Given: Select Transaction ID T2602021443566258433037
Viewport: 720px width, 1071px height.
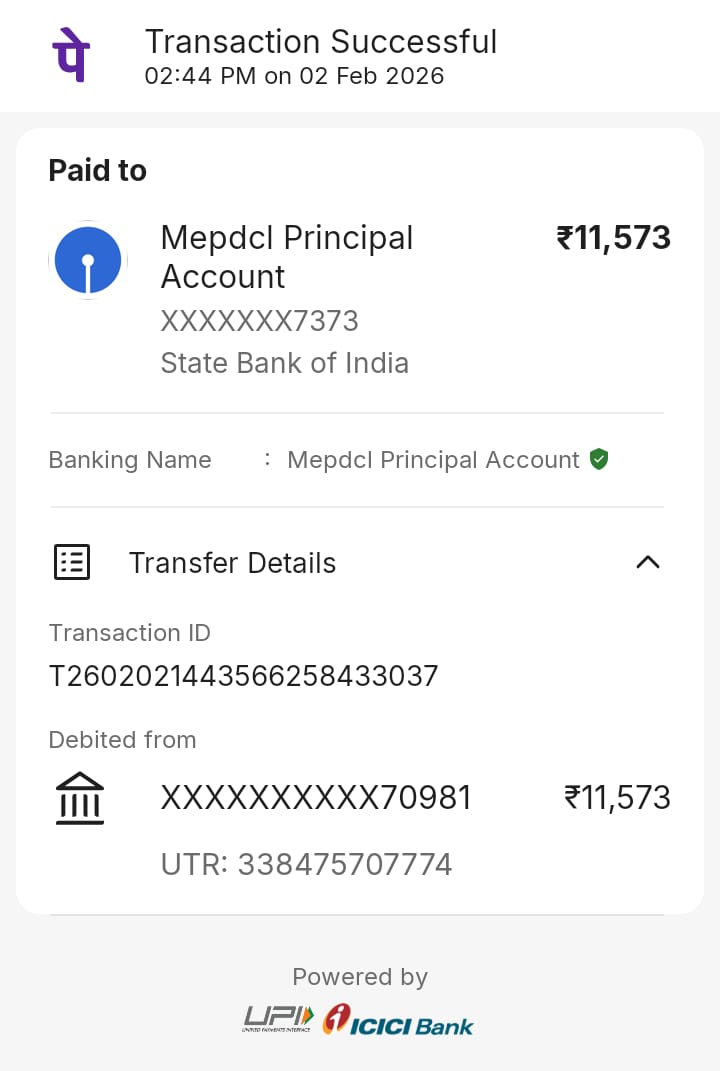Looking at the screenshot, I should click(244, 676).
